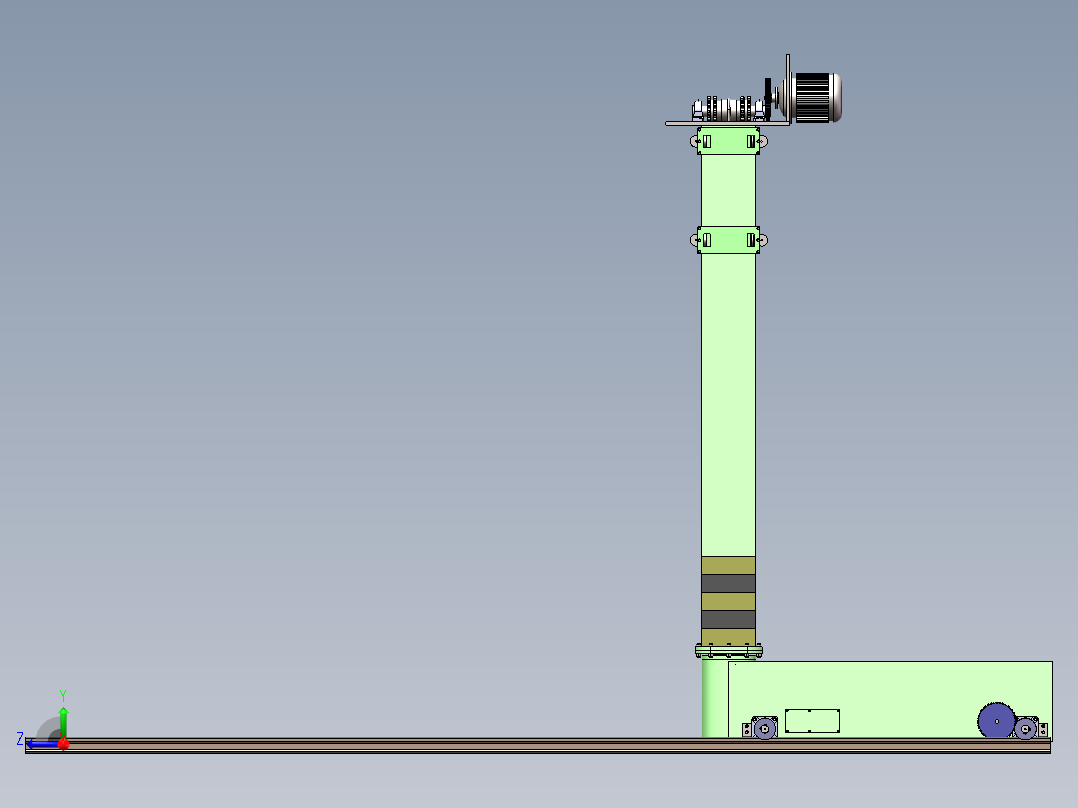This screenshot has height=808, width=1078.
Task: Select the uppermost clamp bracket on the column
Action: point(729,141)
